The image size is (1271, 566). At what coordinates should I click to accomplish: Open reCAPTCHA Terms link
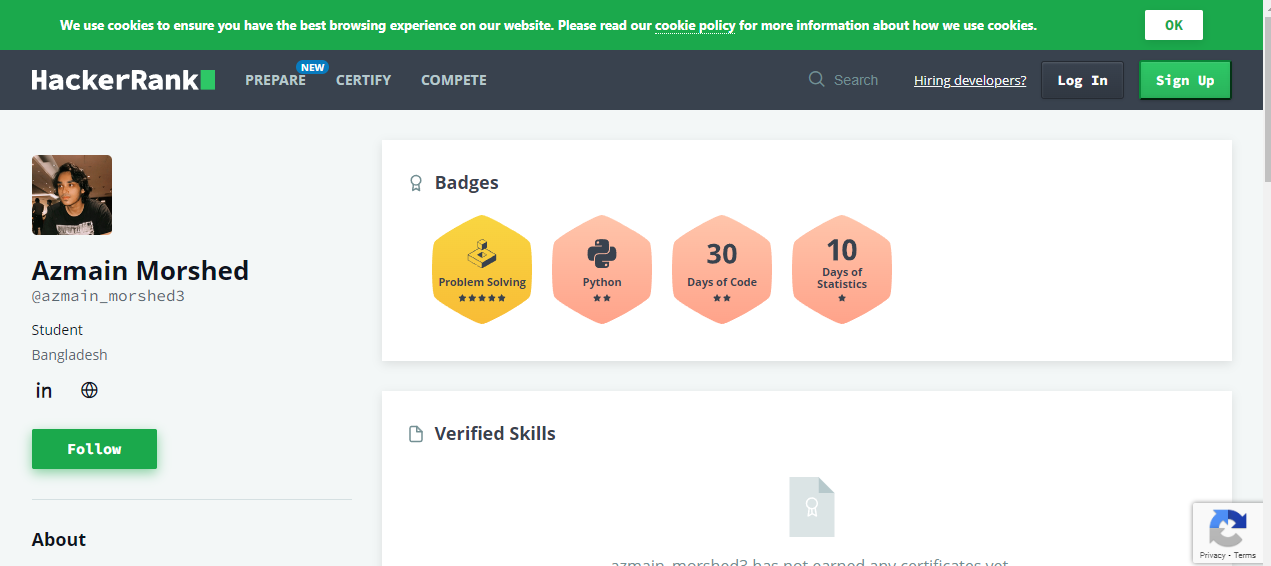pos(1245,555)
